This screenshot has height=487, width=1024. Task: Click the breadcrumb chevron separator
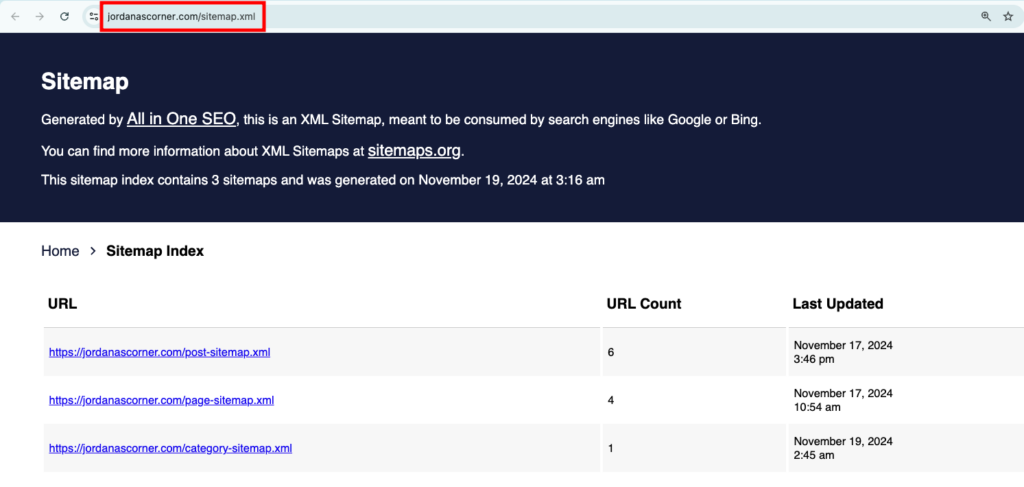92,251
